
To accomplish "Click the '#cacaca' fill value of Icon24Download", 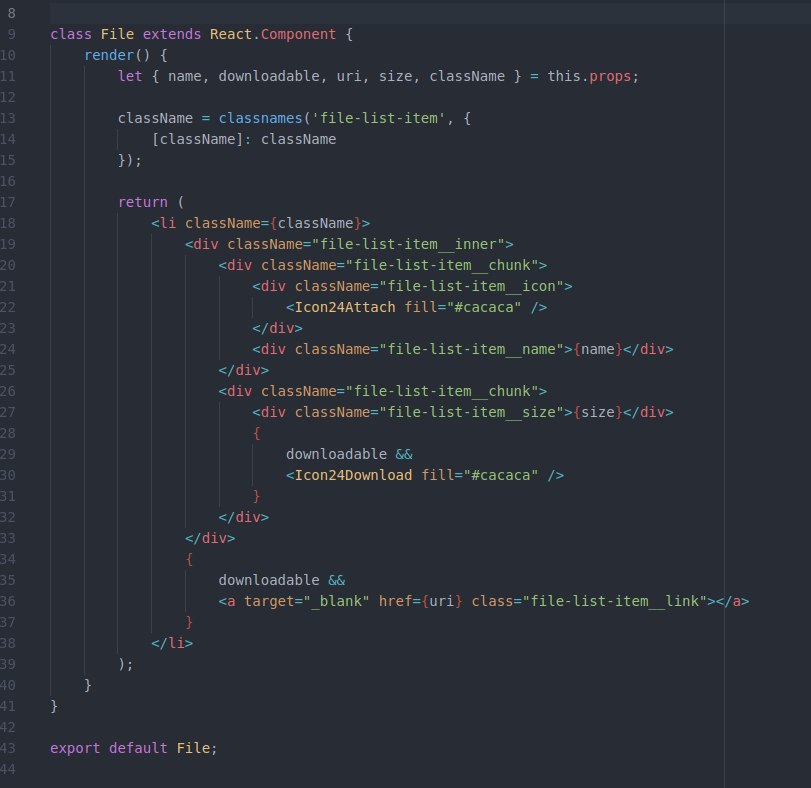I will click(501, 475).
